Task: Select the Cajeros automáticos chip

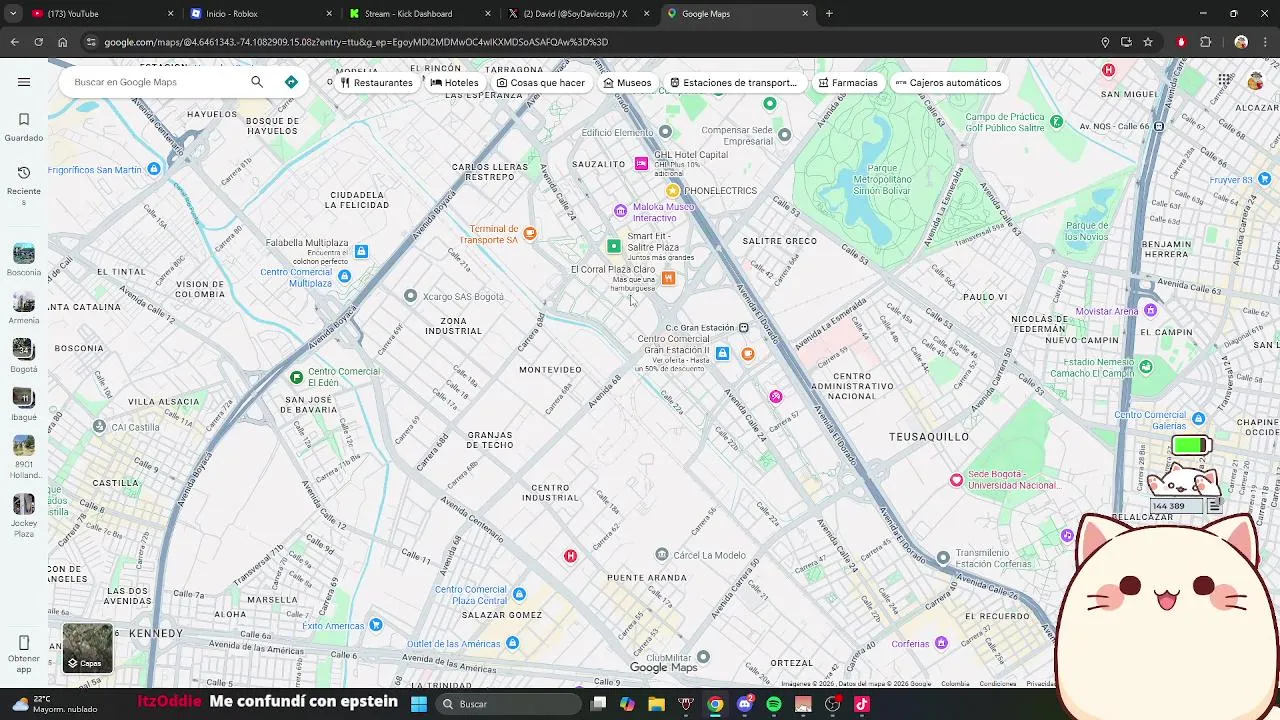Action: pyautogui.click(x=948, y=83)
